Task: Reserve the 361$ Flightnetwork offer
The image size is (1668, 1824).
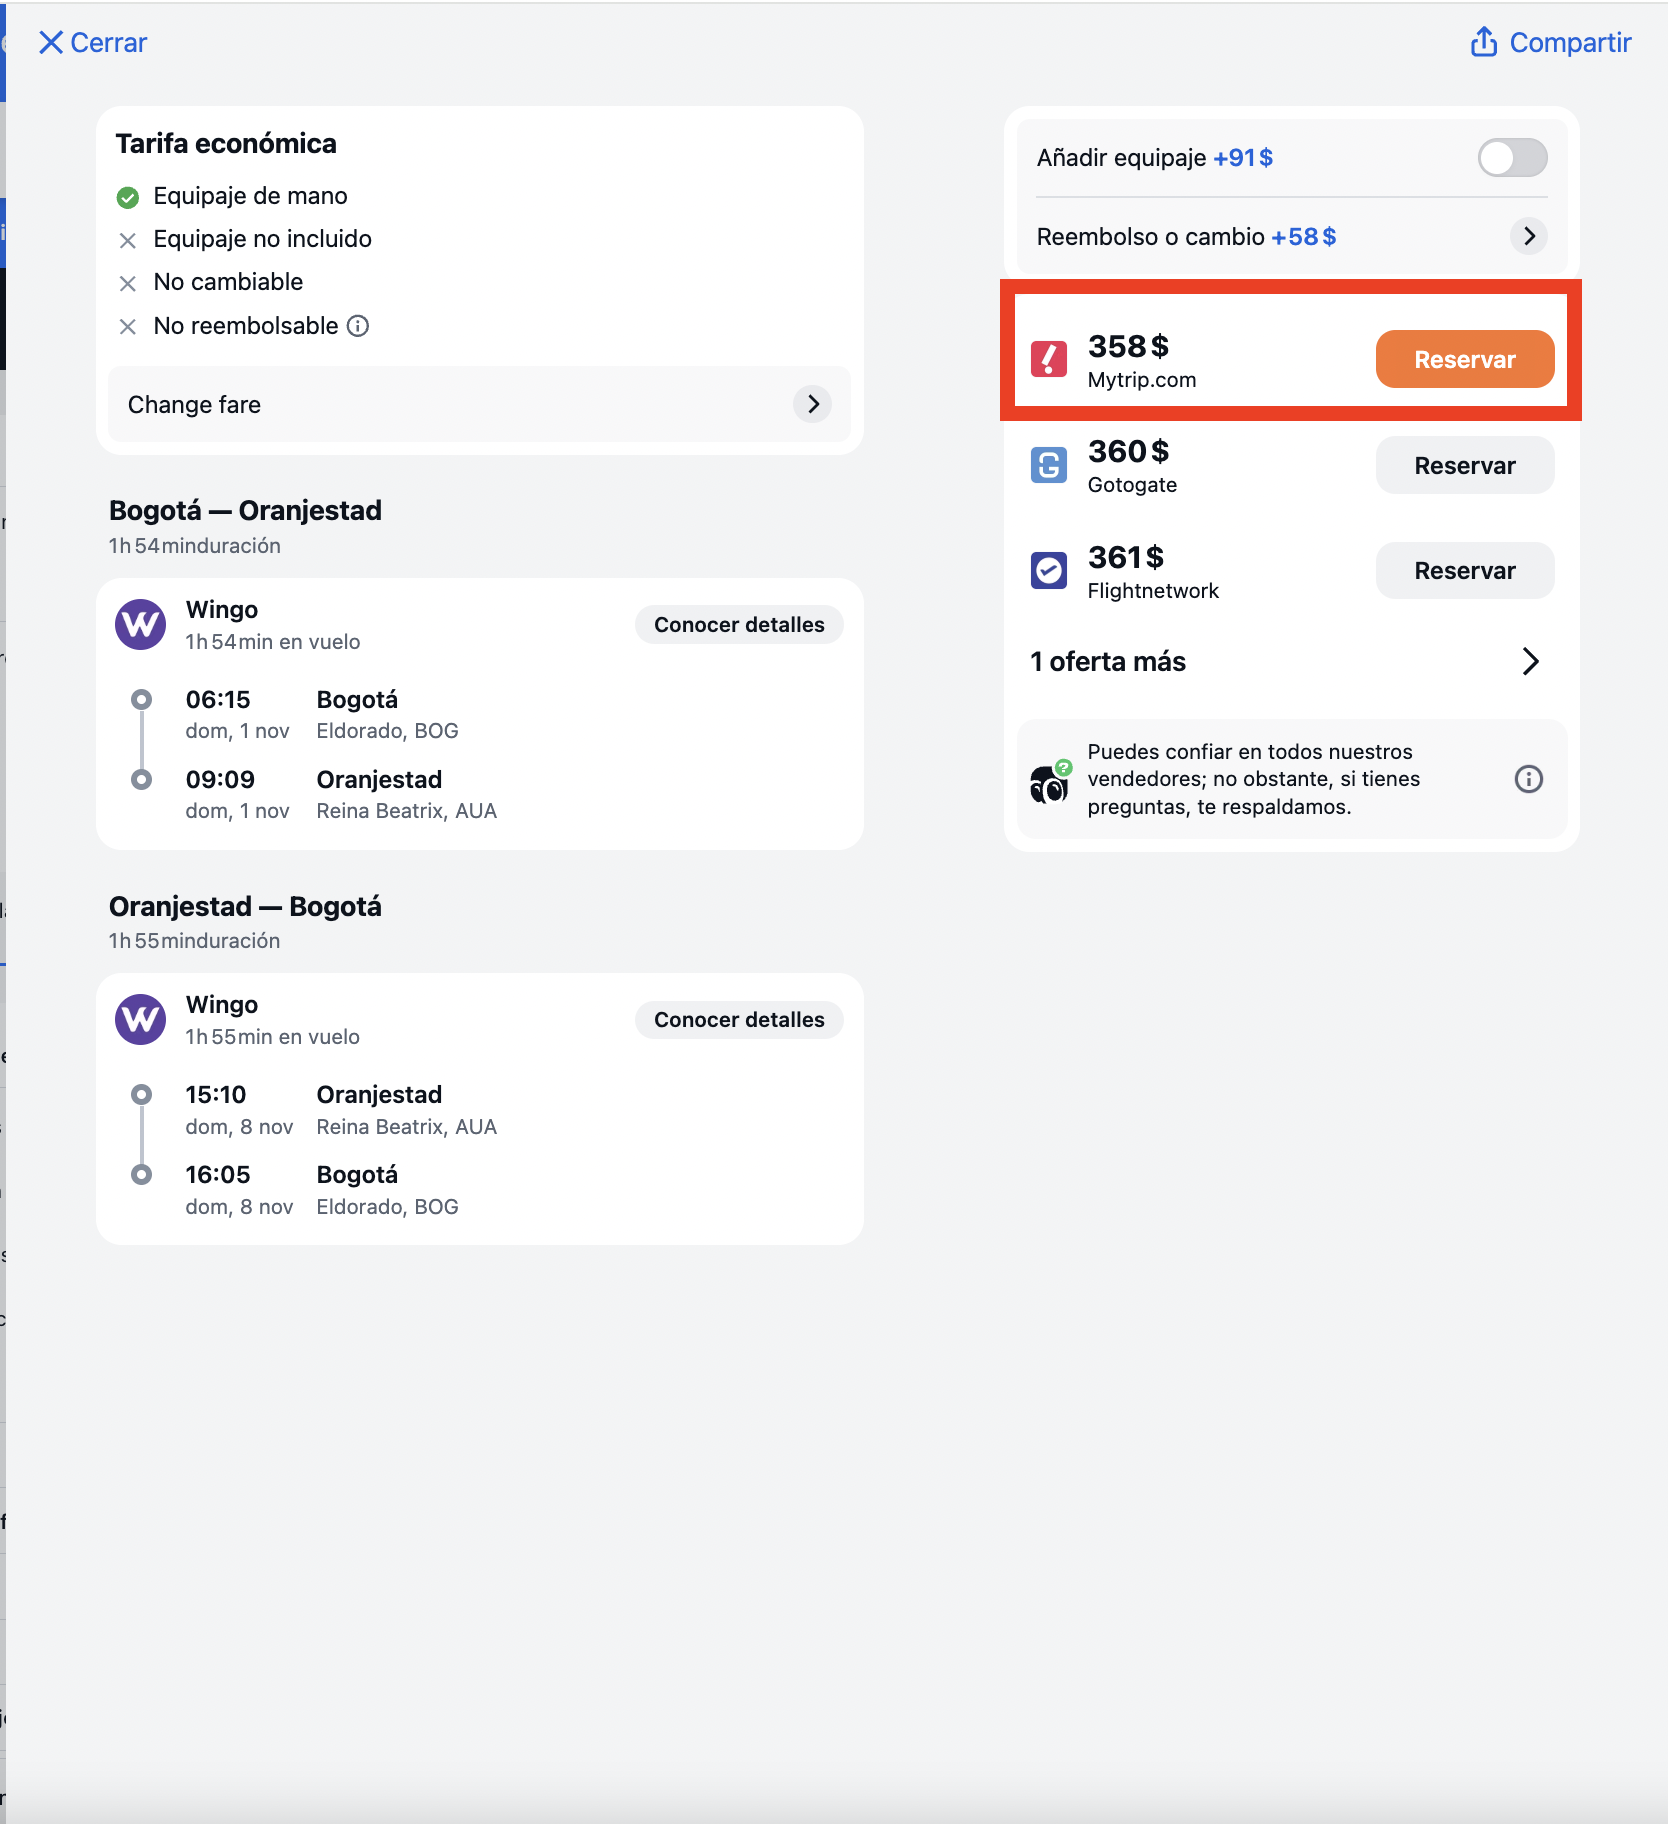Action: [1465, 571]
